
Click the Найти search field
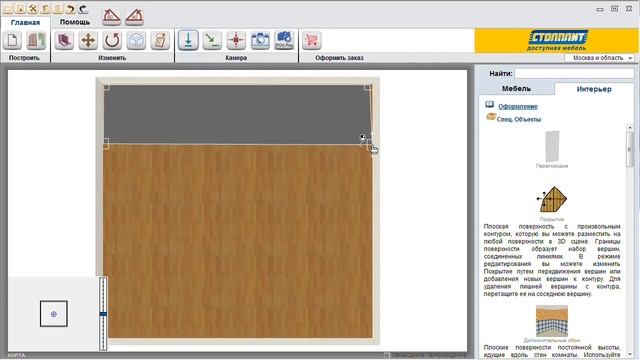[x=574, y=73]
